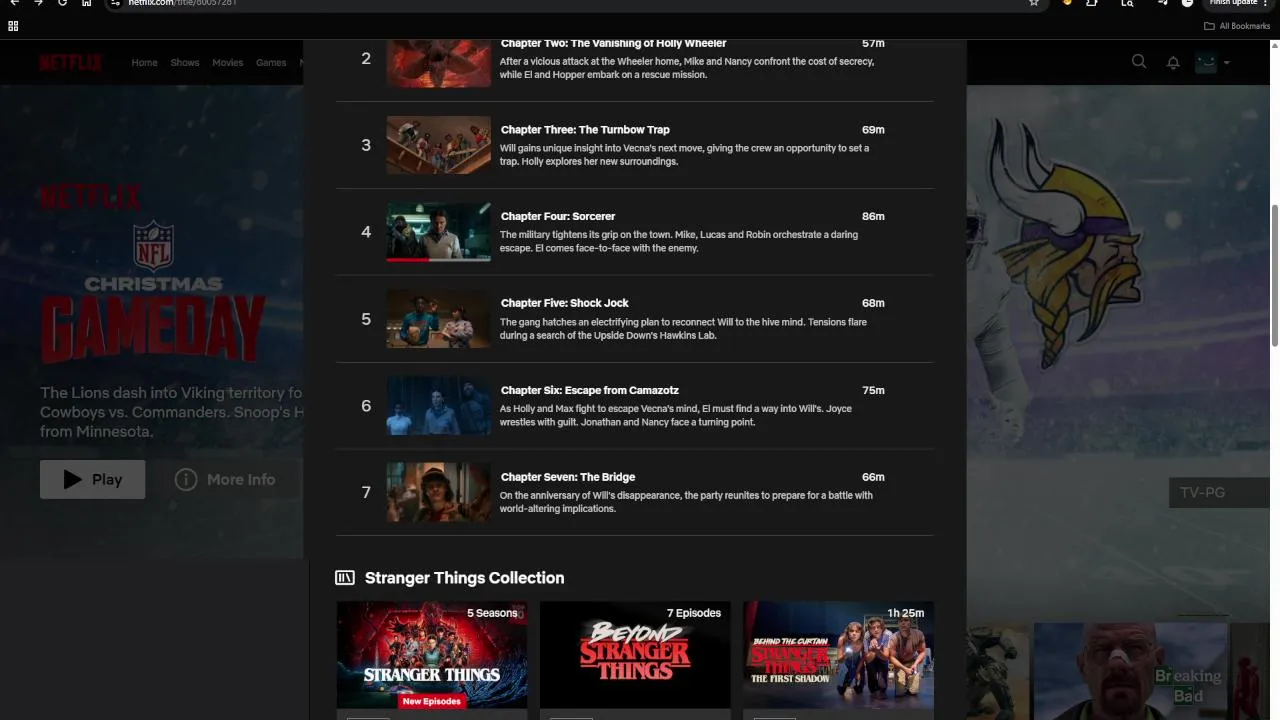
Task: Click the 68m duration of Chapter Five
Action: click(873, 303)
